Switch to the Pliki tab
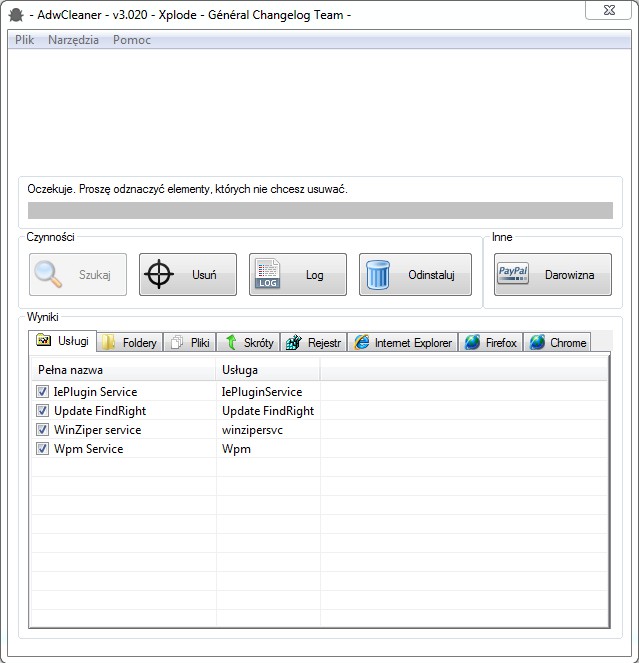This screenshot has width=639, height=663. (x=190, y=342)
